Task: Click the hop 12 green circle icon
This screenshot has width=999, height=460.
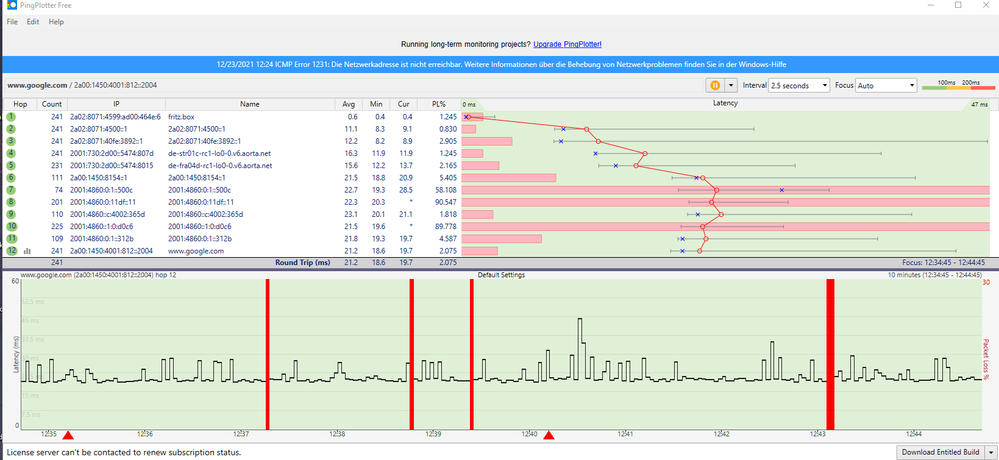Action: (x=11, y=251)
